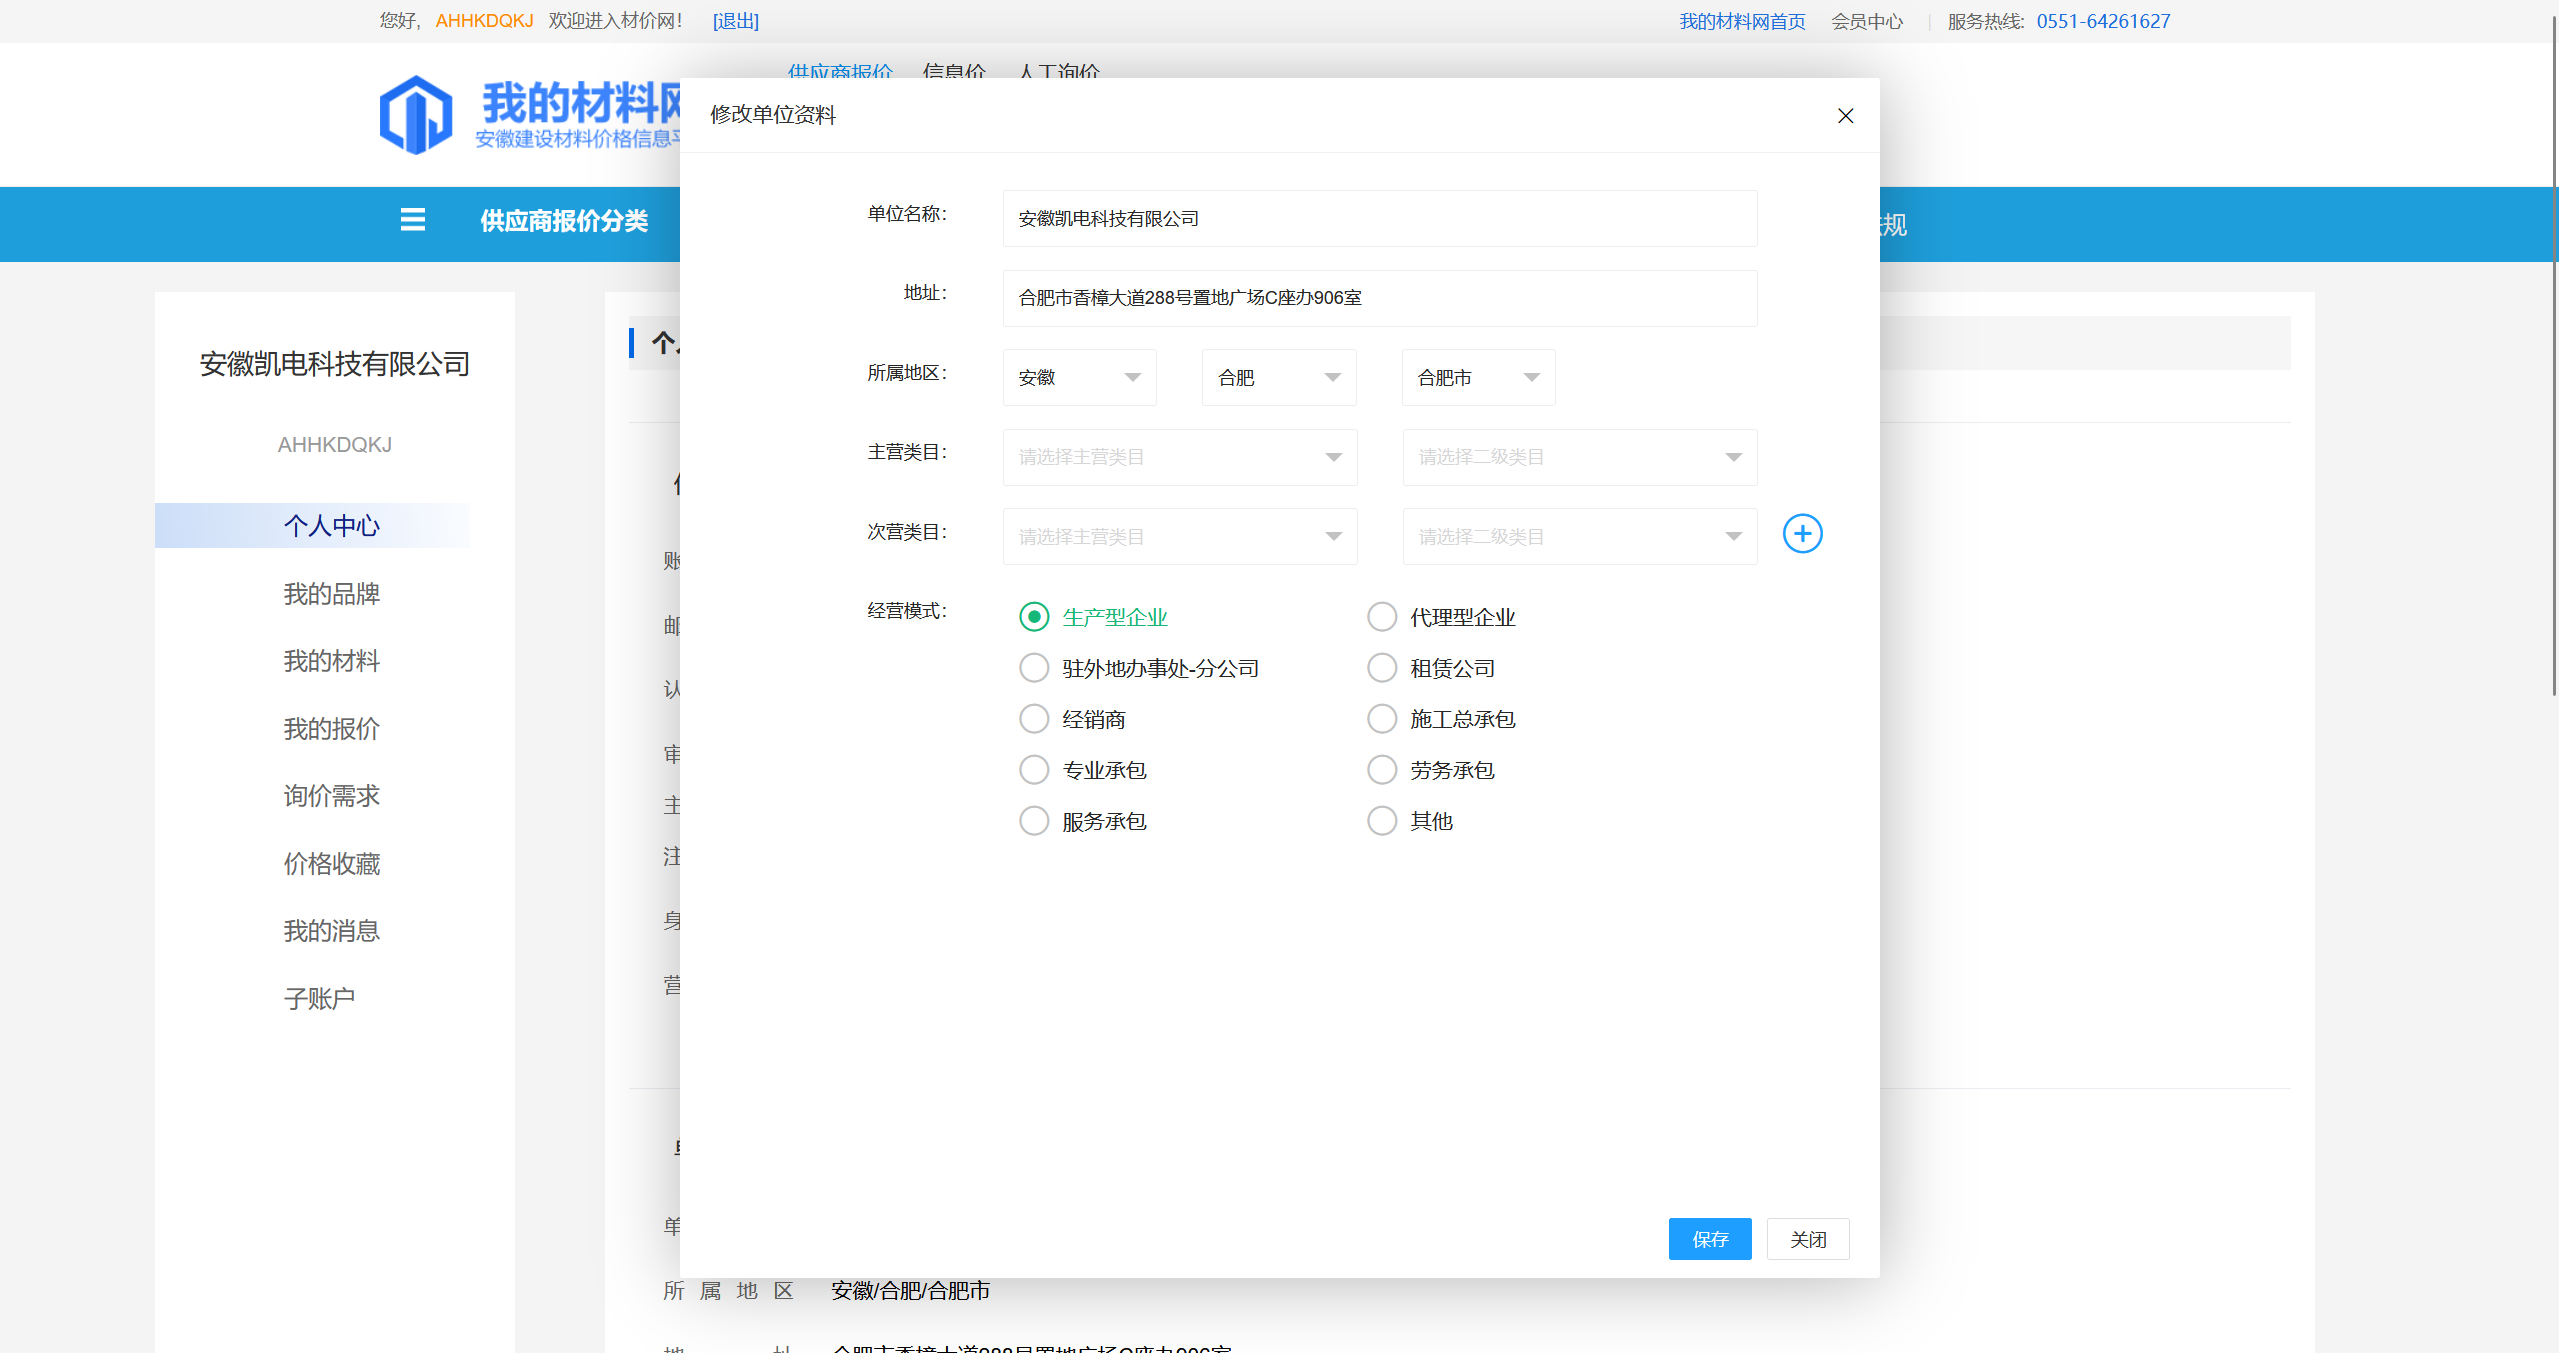Go to 询价需求 sidebar item
Image resolution: width=2559 pixels, height=1353 pixels.
331,796
